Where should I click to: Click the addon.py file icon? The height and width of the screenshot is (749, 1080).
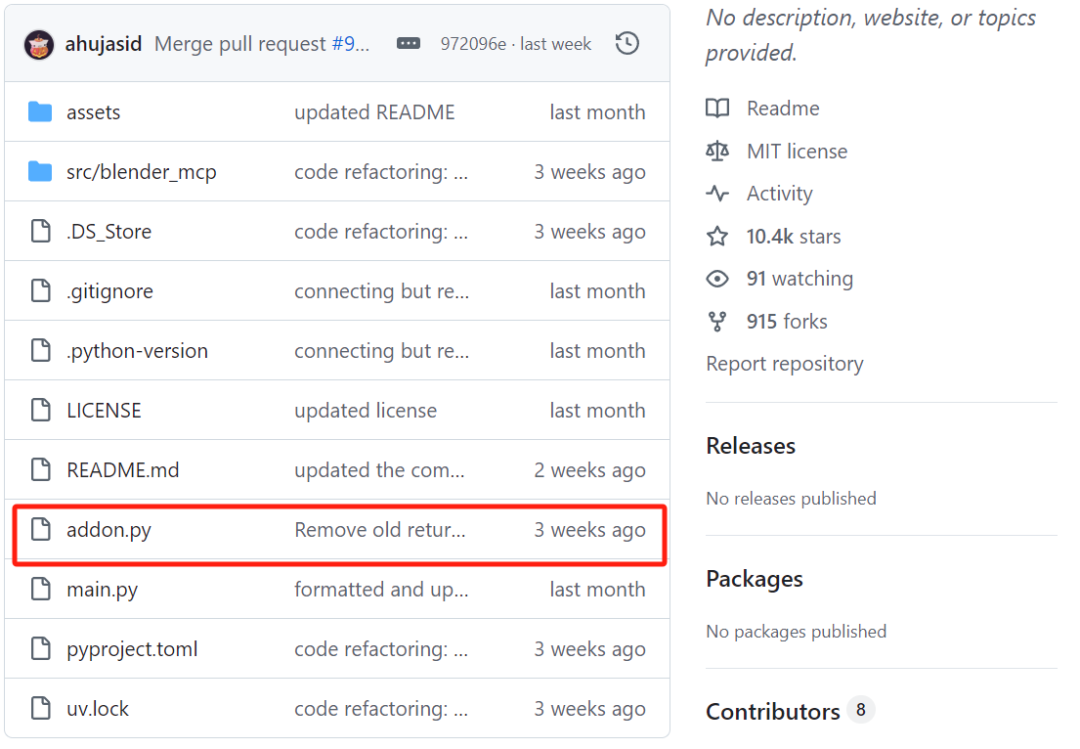tap(40, 530)
